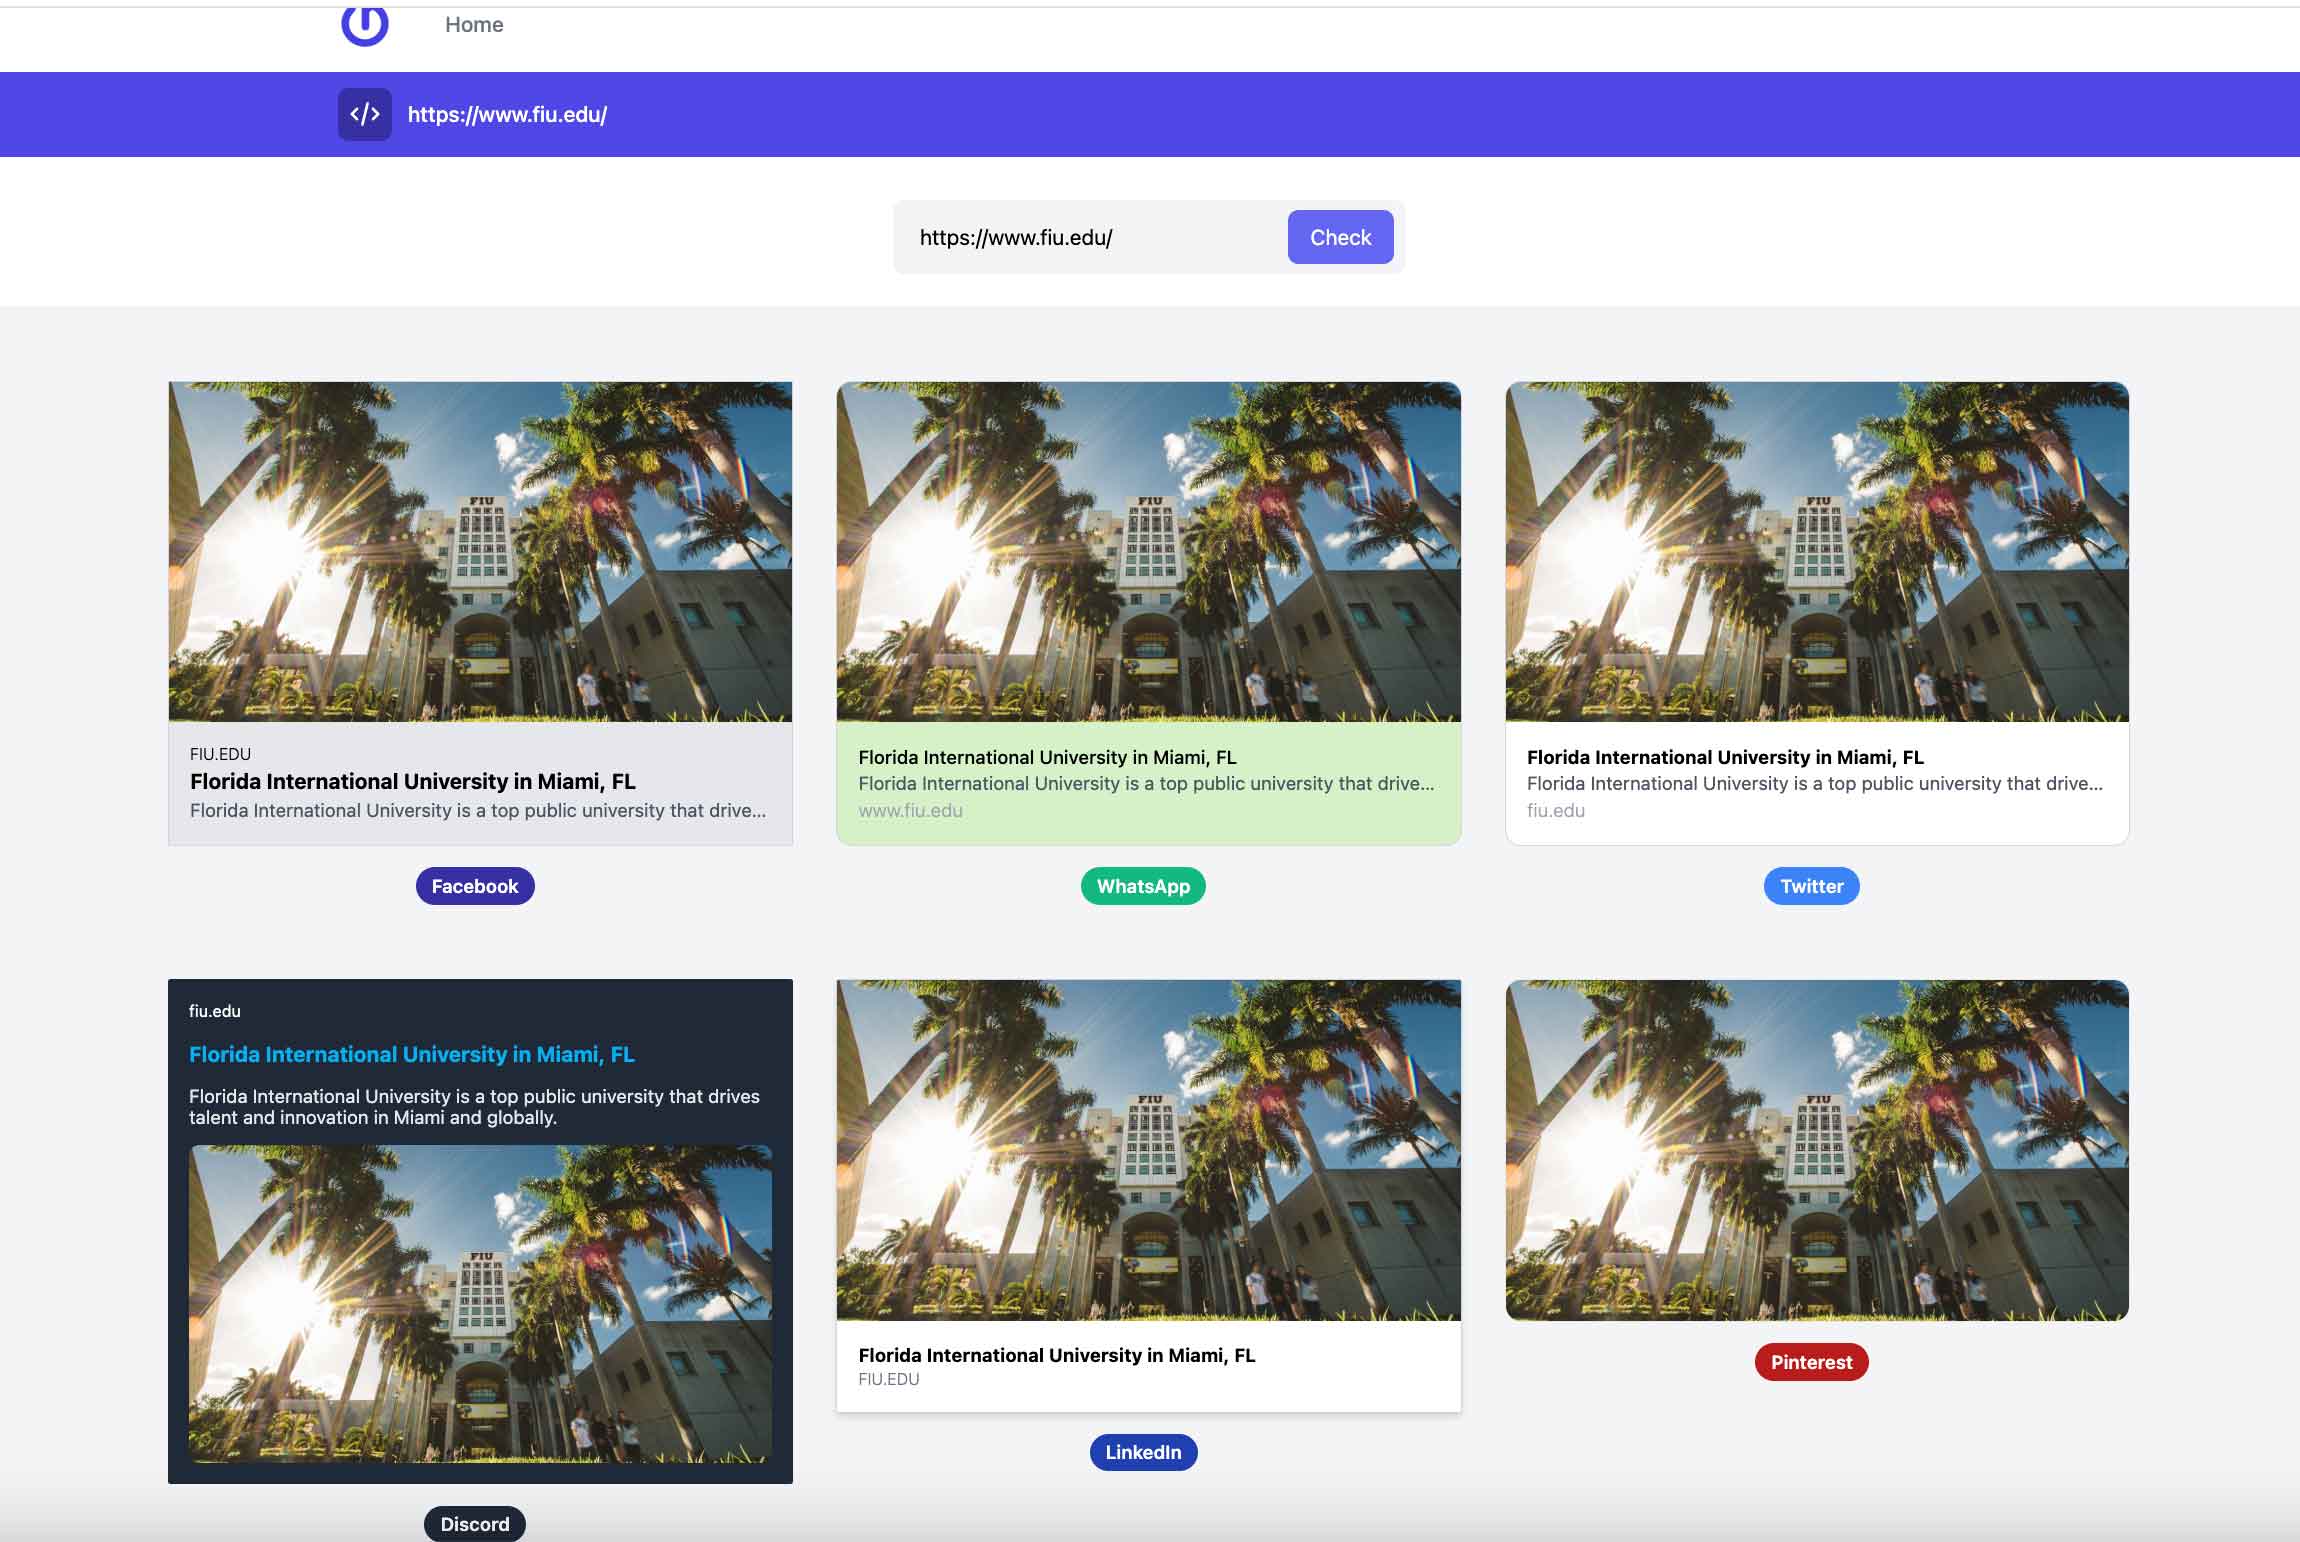
Task: Select the Twitter platform badge
Action: (x=1810, y=885)
